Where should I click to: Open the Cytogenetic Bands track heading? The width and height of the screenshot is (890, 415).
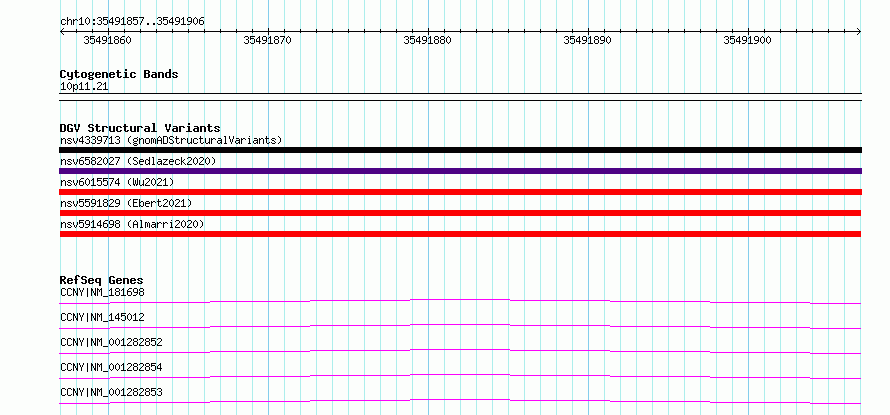pyautogui.click(x=119, y=74)
